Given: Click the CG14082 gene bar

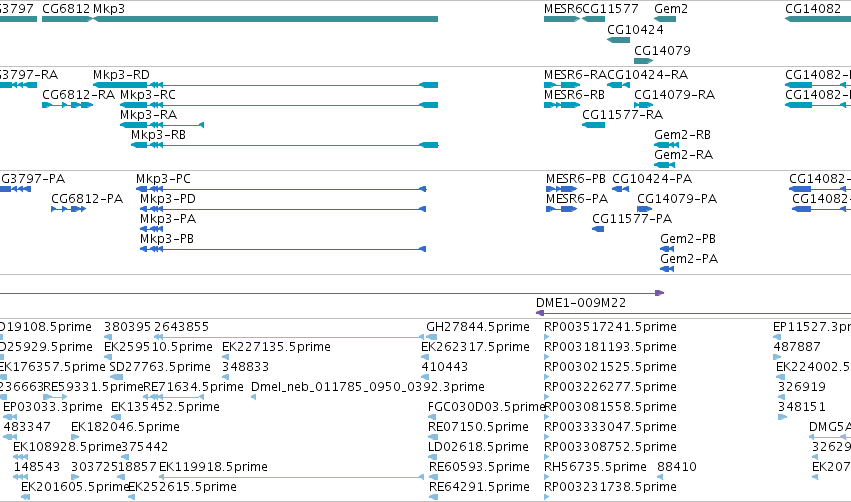Looking at the screenshot, I should click(x=818, y=19).
